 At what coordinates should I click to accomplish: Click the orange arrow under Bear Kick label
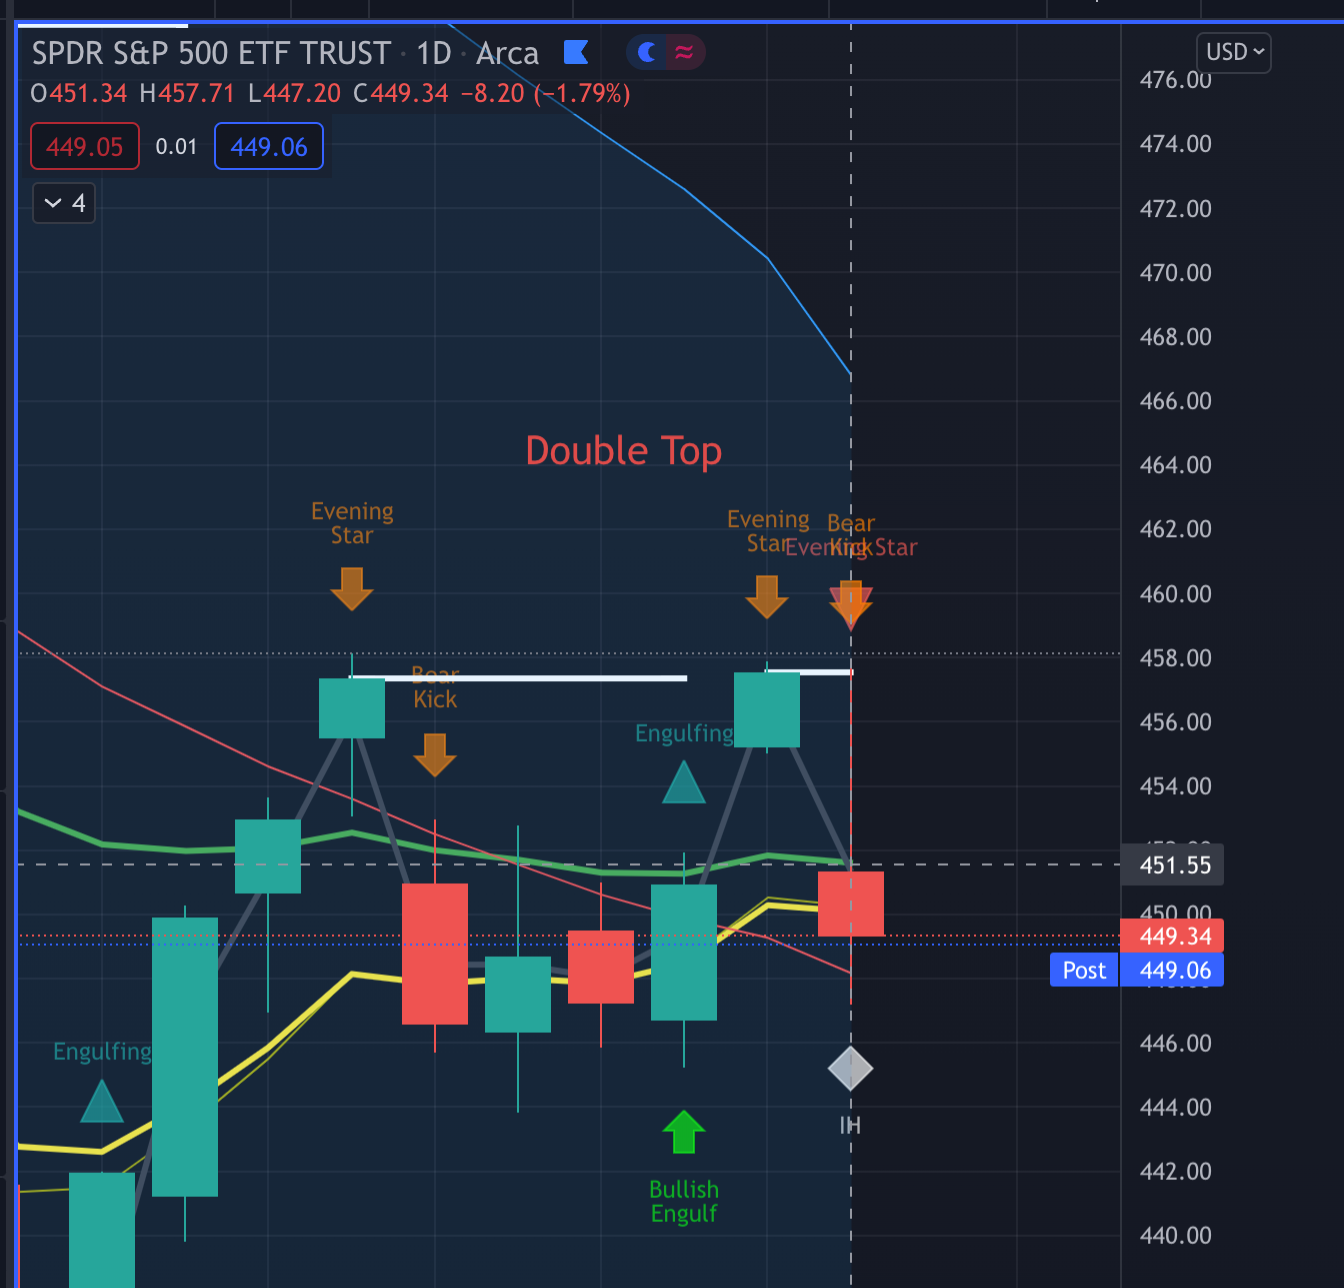click(x=435, y=755)
